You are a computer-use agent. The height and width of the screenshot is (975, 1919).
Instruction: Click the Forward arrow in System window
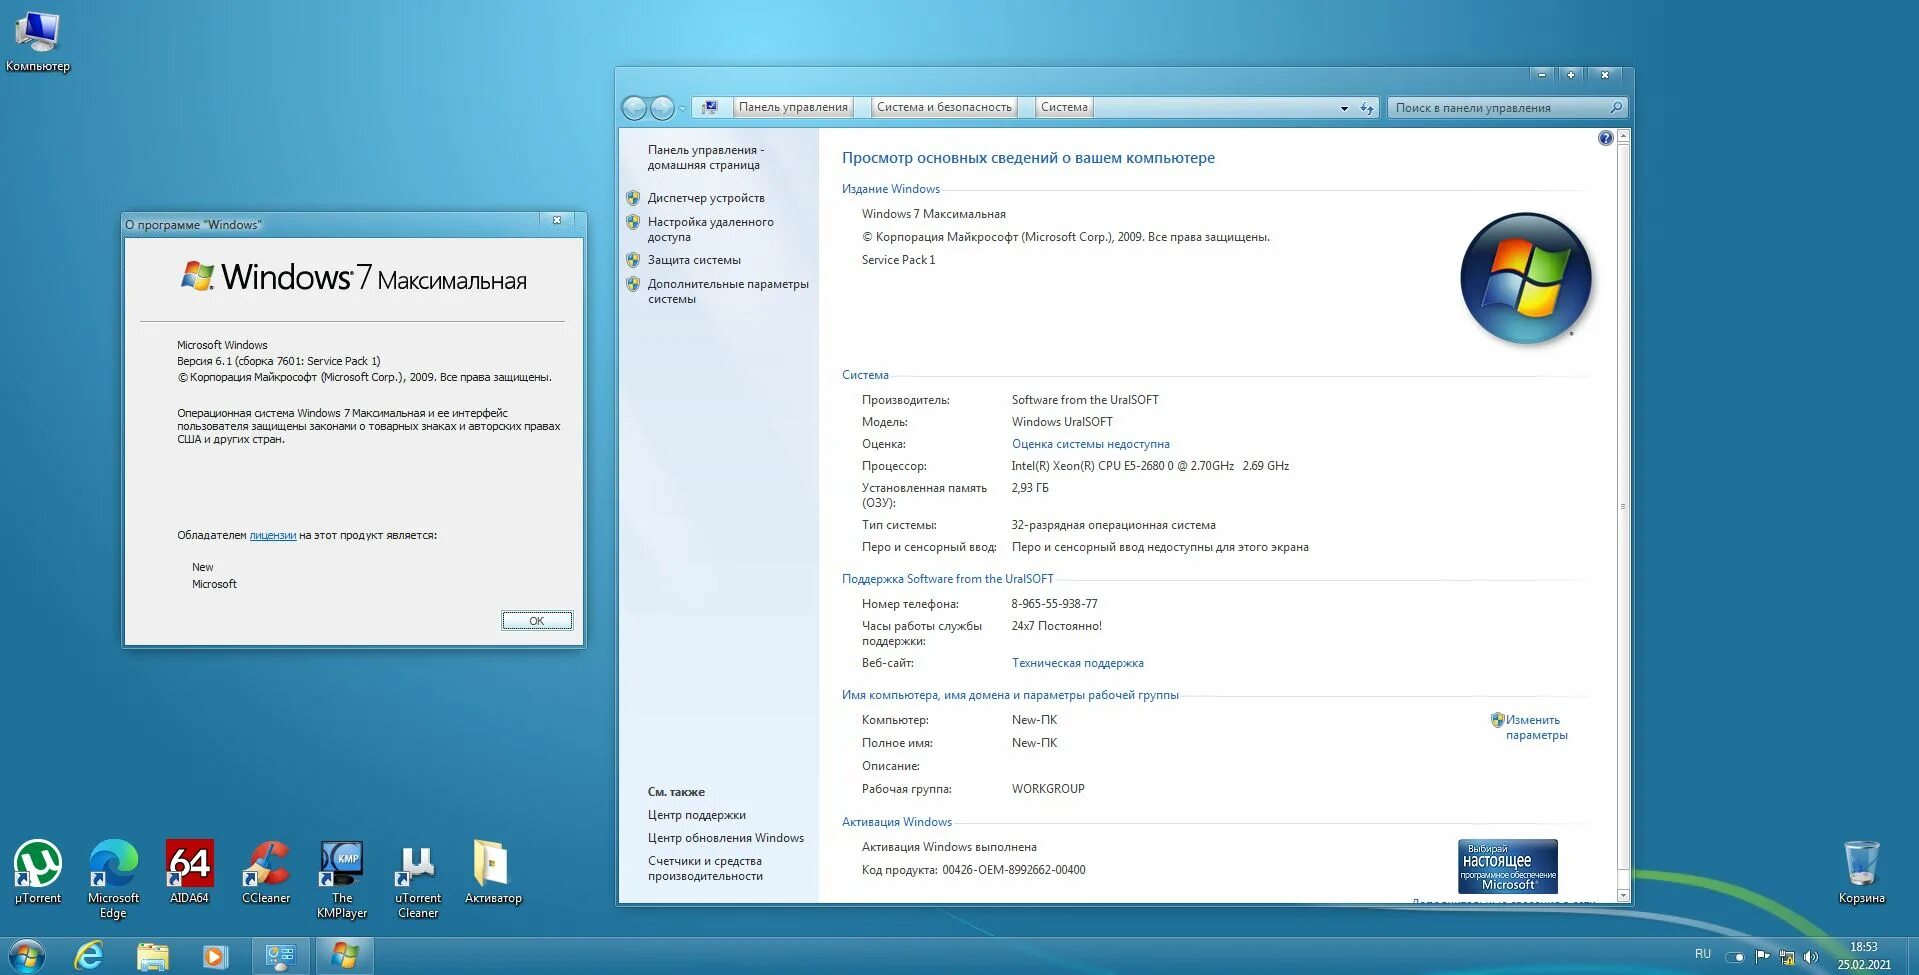point(662,108)
